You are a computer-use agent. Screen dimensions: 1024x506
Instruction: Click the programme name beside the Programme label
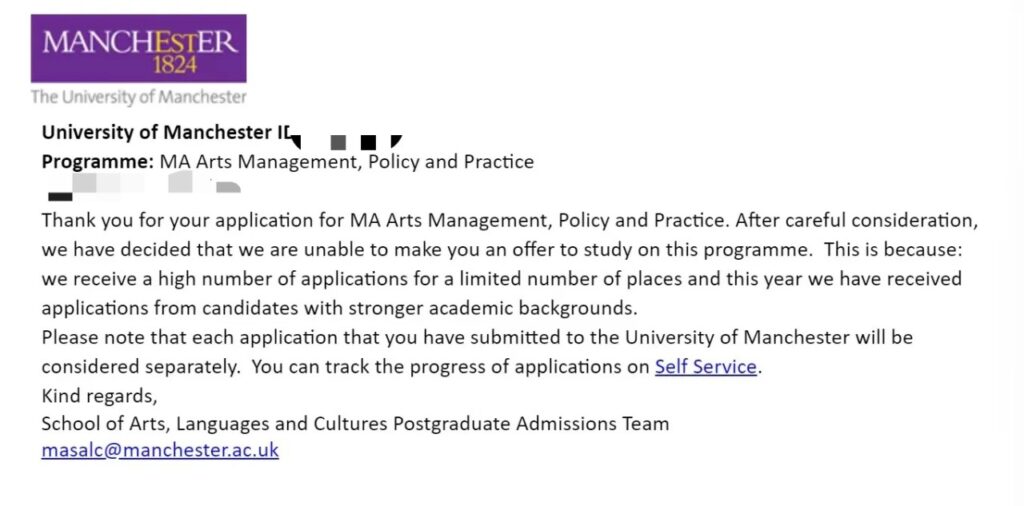coord(347,161)
